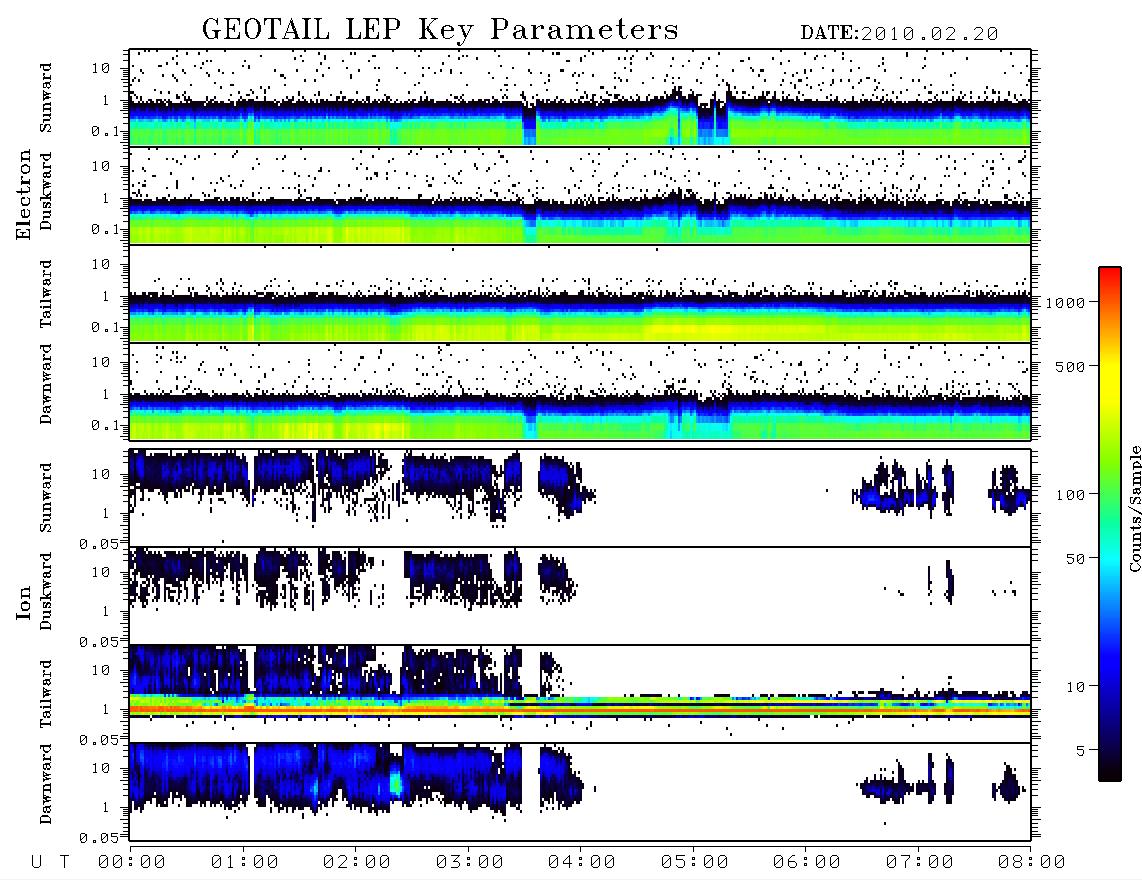The height and width of the screenshot is (880, 1142).
Task: Select the Electron Sunward spectrogram panel
Action: [x=580, y=98]
